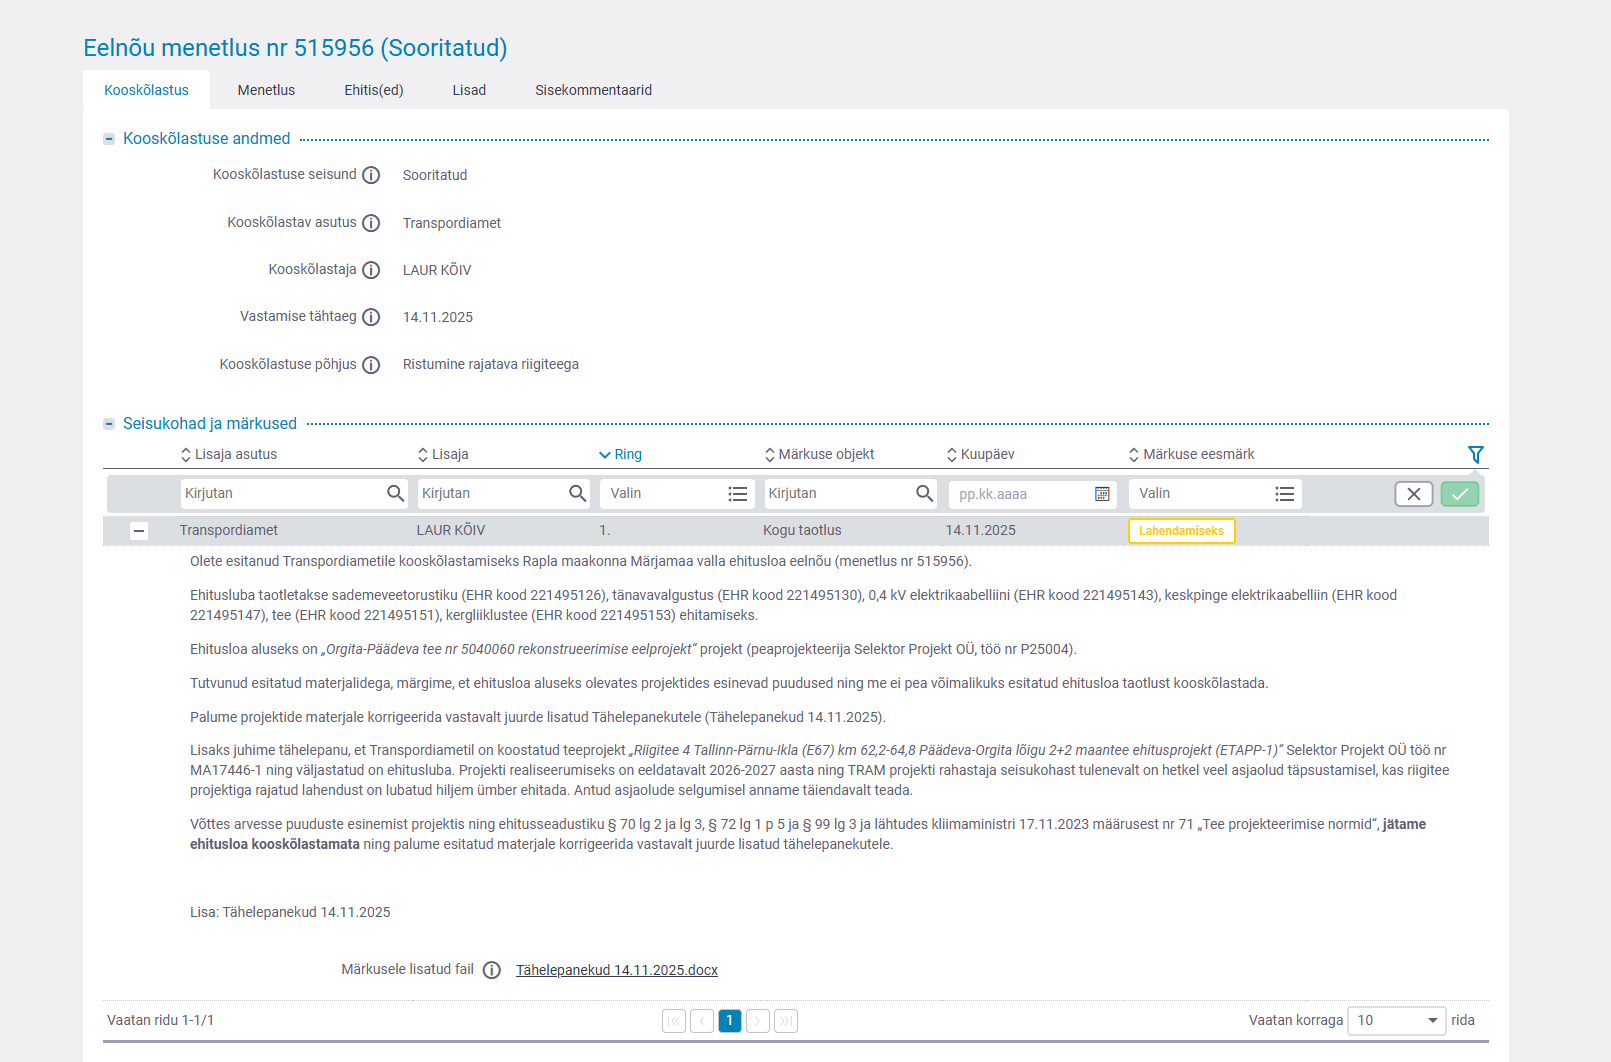1611x1062 pixels.
Task: Click the Märkuse objekt filter text field
Action: click(x=838, y=494)
